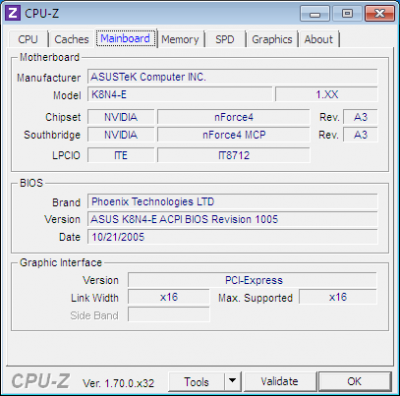400x396 pixels.
Task: Click the nForce4 MCP Southbridge field
Action: (x=234, y=135)
